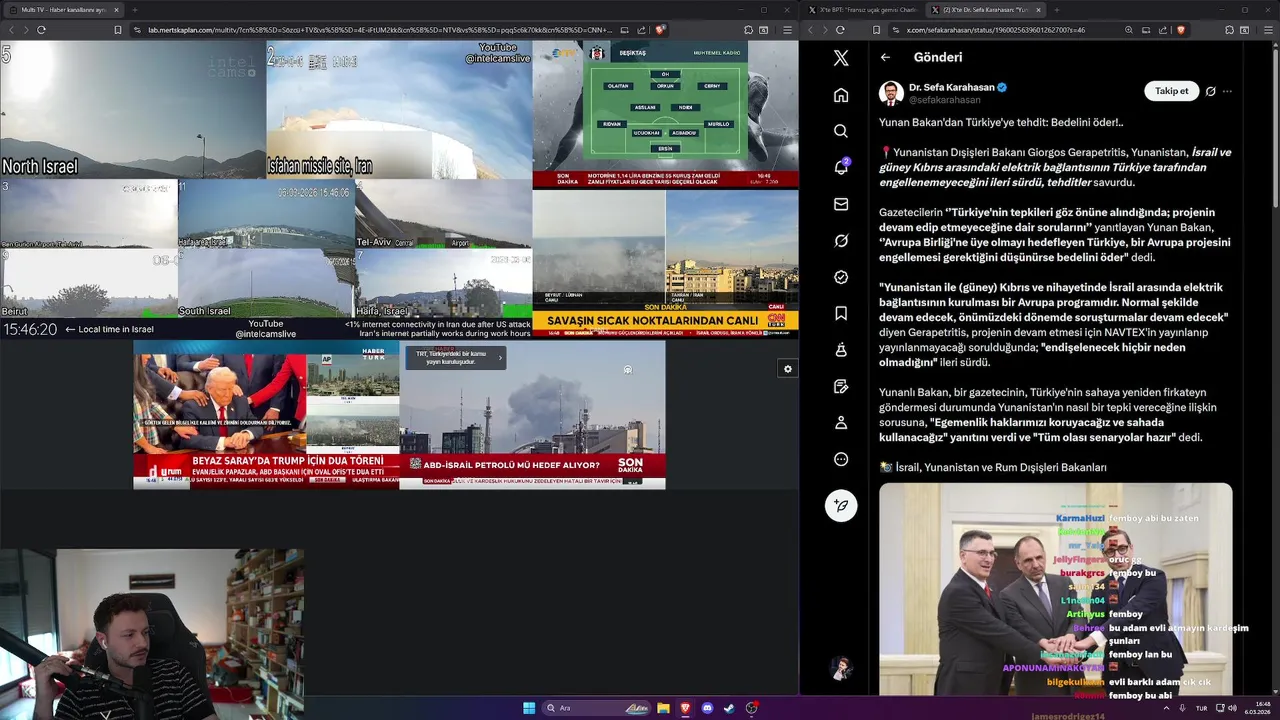Viewport: 1280px width, 720px height.
Task: Click Brave shield in X window
Action: [x=1181, y=30]
